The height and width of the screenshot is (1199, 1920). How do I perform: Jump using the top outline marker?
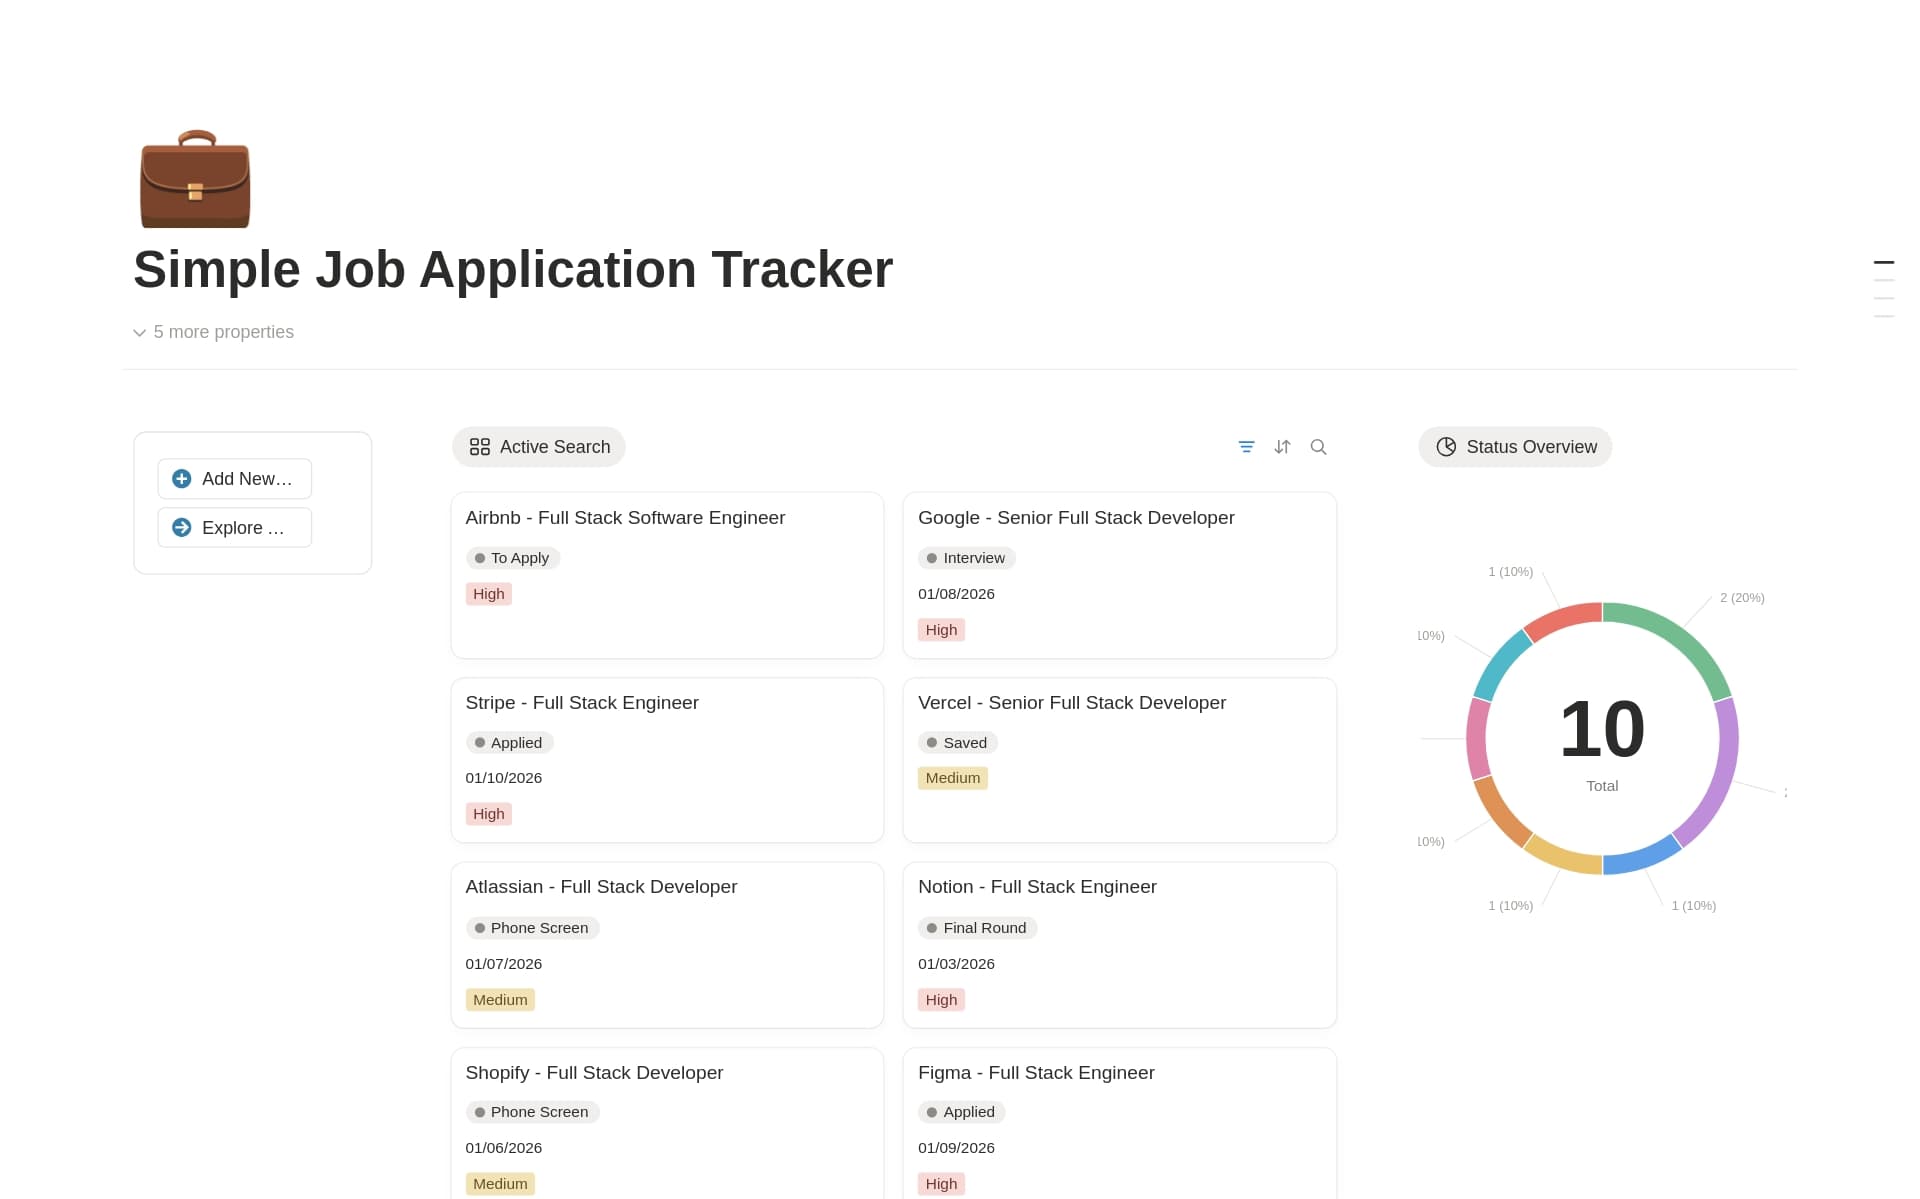1884,262
